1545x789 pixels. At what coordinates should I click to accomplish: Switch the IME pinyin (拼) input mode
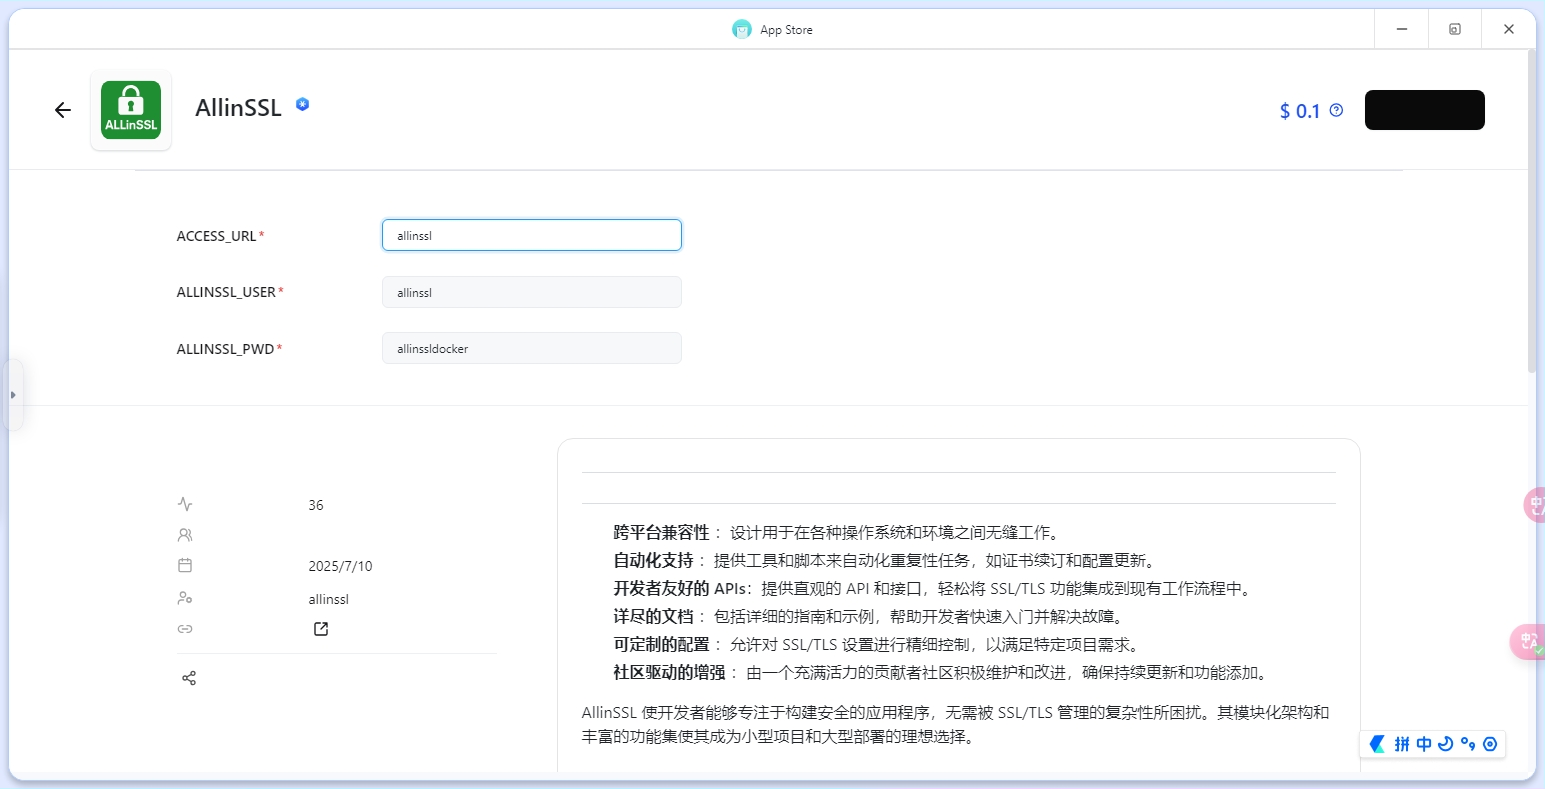click(x=1402, y=744)
